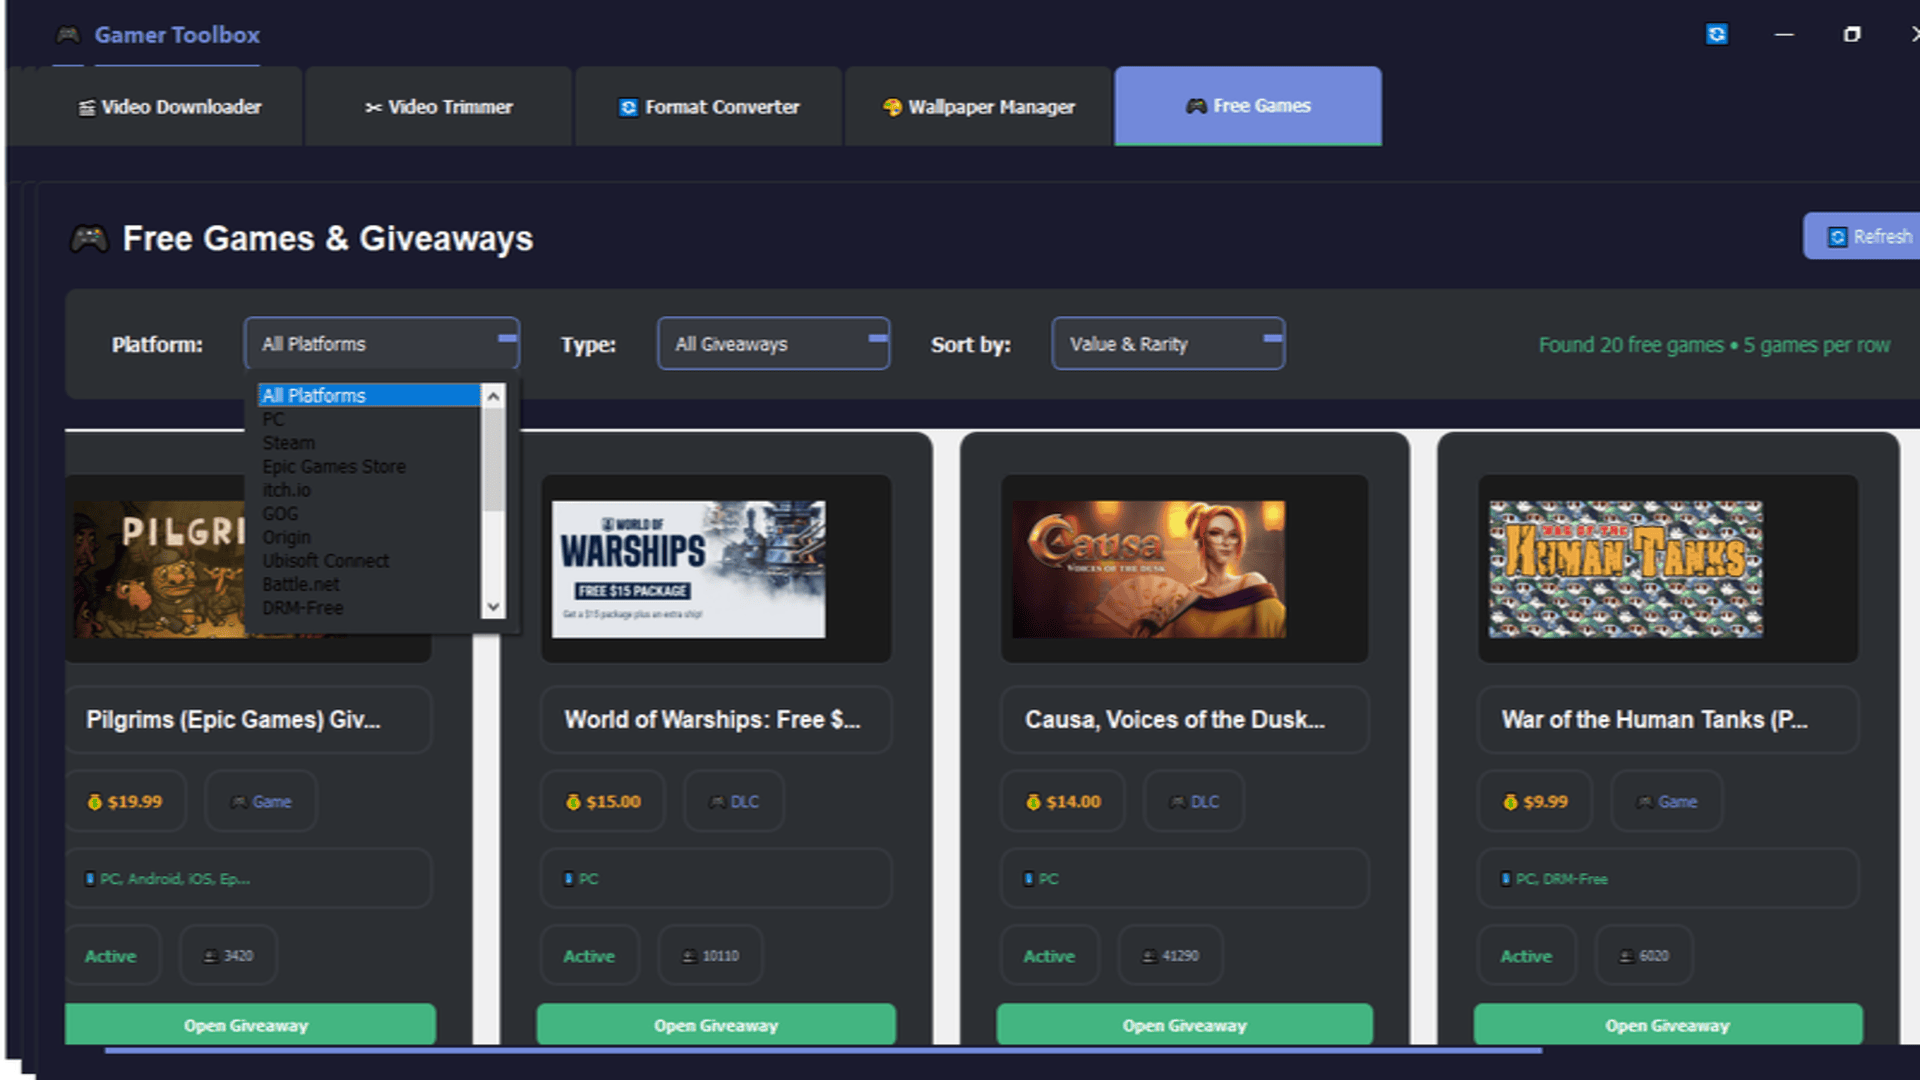This screenshot has height=1080, width=1920.
Task: Click the image icon on Wallpaper Manager tab
Action: [891, 107]
